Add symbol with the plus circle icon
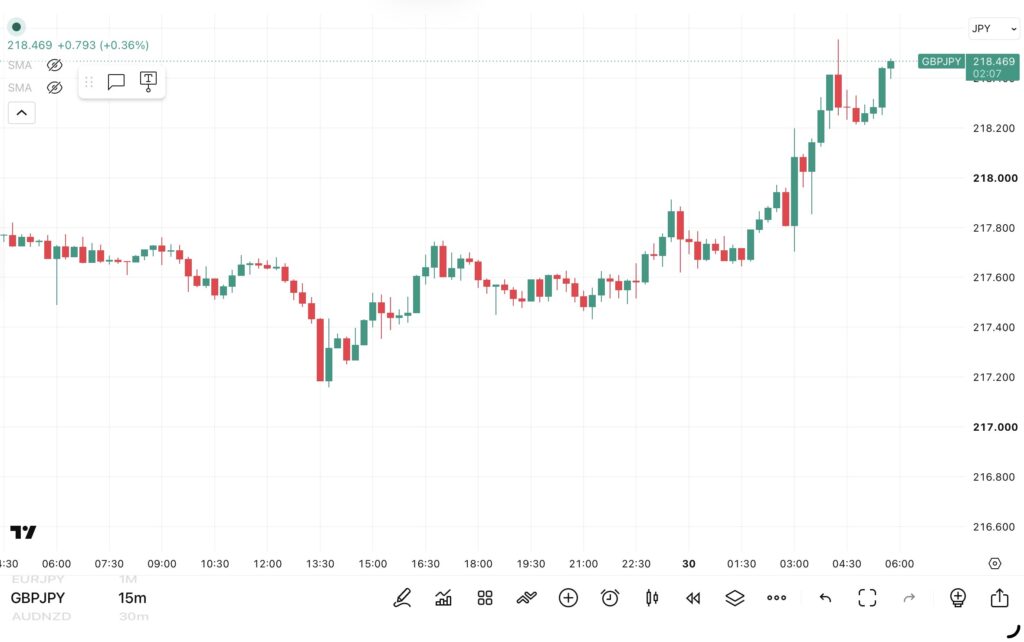 [568, 598]
